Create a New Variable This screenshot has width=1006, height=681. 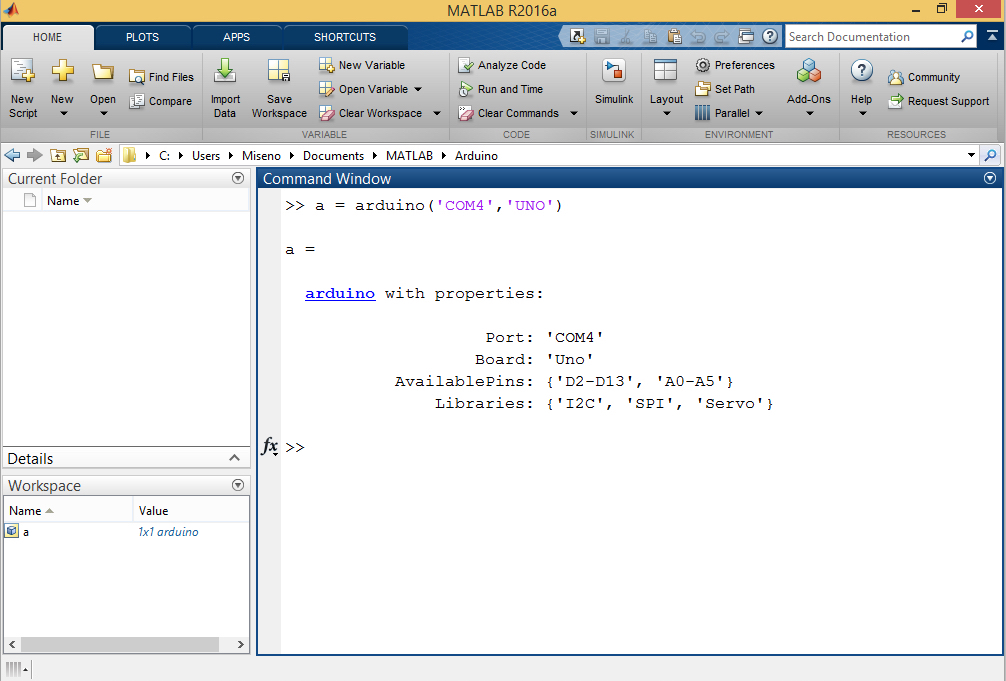click(x=362, y=65)
